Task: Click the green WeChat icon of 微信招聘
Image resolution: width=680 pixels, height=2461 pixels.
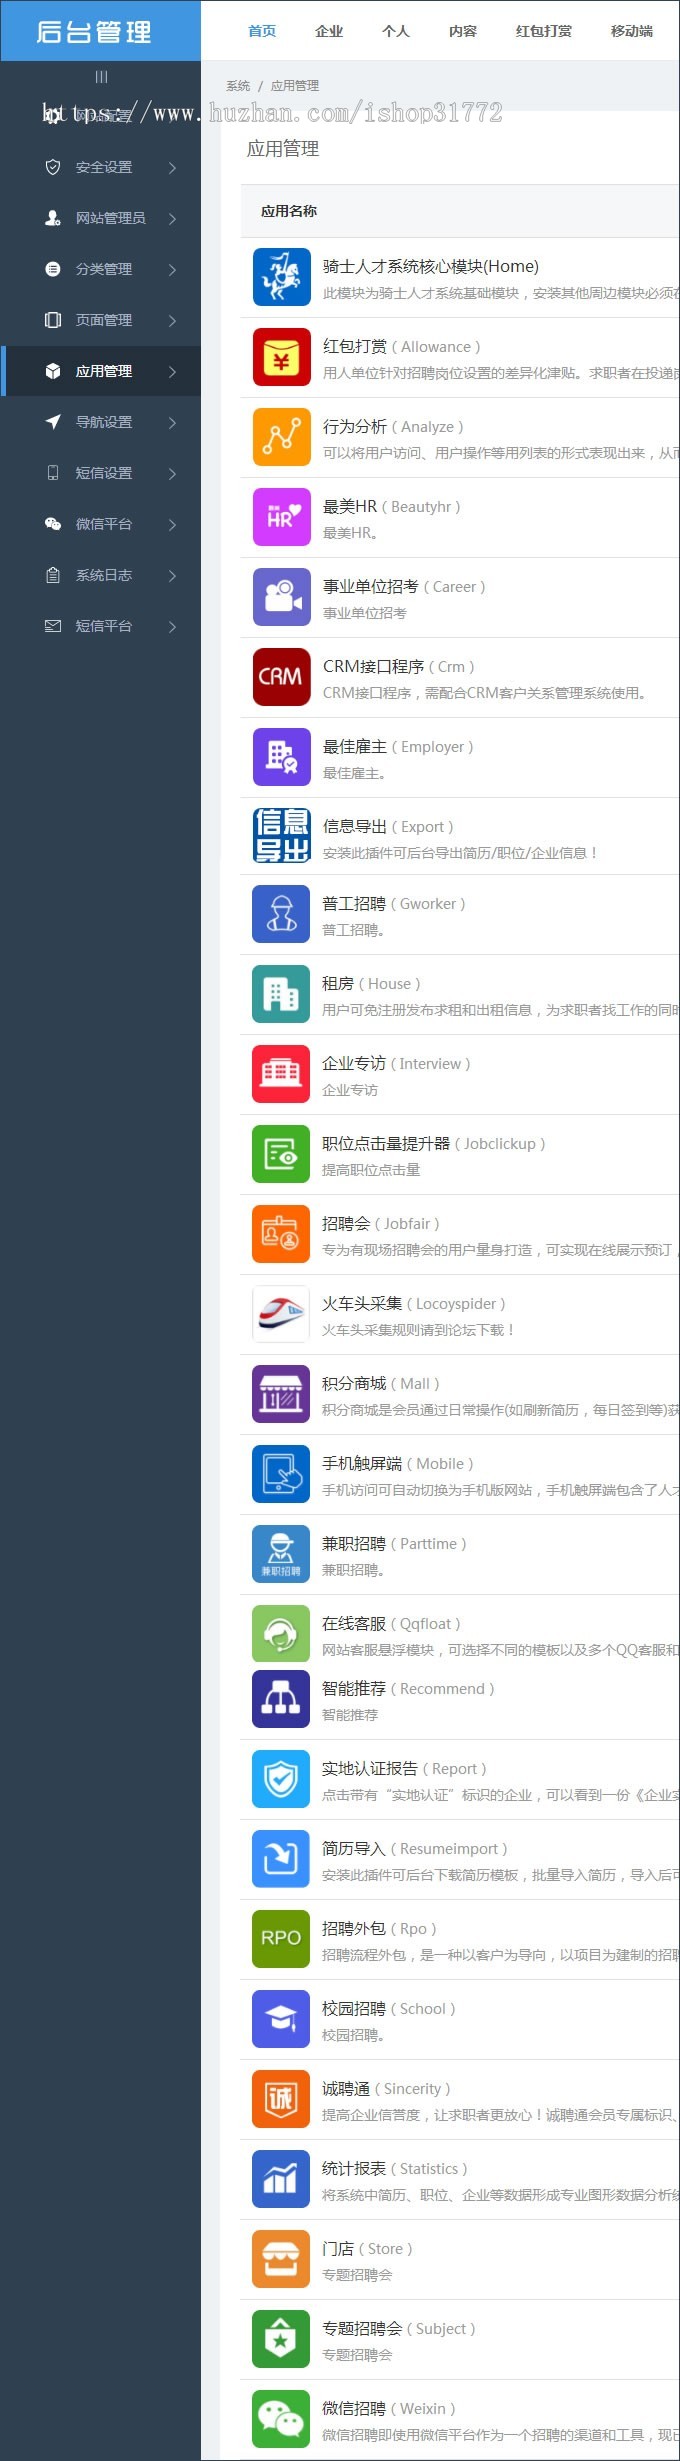Action: pos(281,2419)
